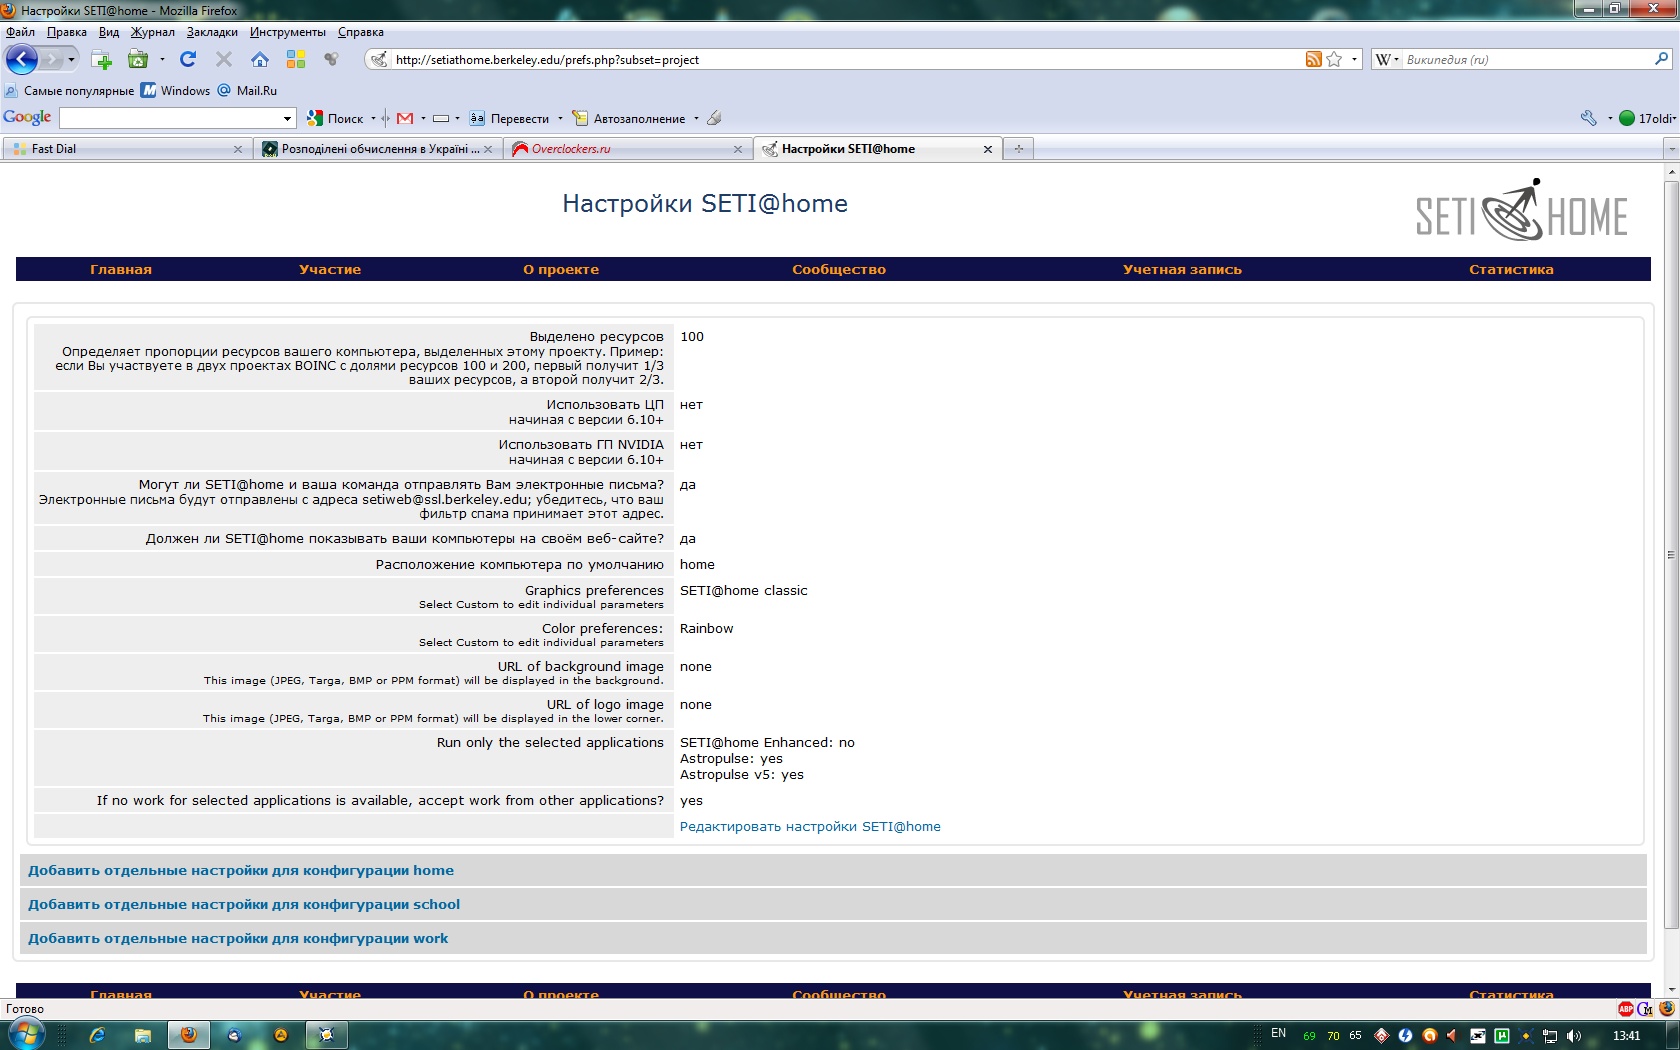Viewport: 1680px width, 1050px height.
Task: Expand the dropdown next to the recycle-bin icon
Action: (162, 60)
